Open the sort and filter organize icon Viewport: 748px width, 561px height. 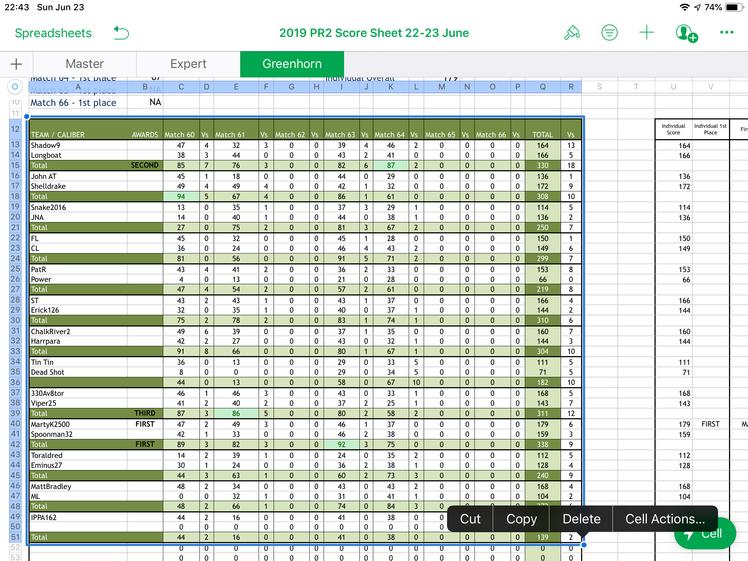pos(609,33)
